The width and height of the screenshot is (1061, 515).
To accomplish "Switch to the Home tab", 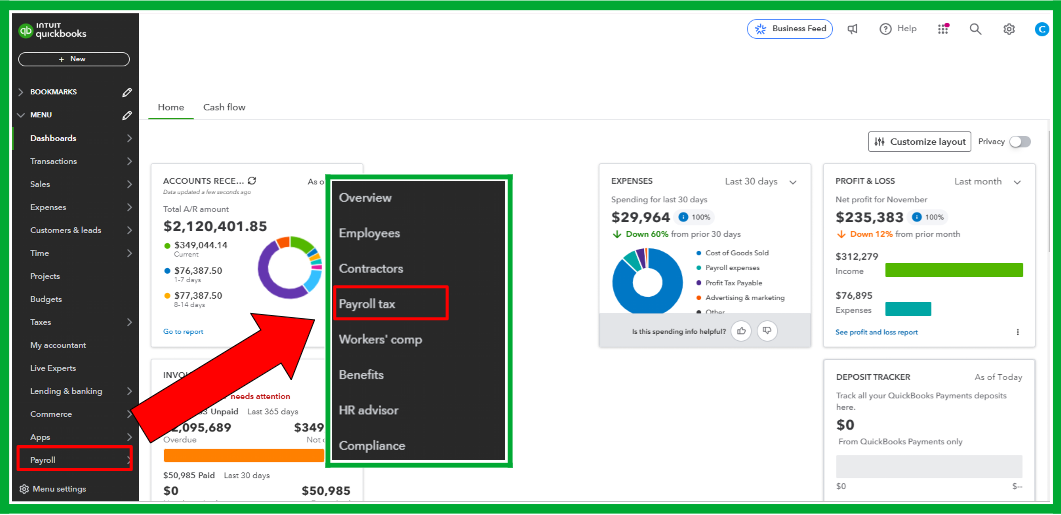I will tap(171, 107).
